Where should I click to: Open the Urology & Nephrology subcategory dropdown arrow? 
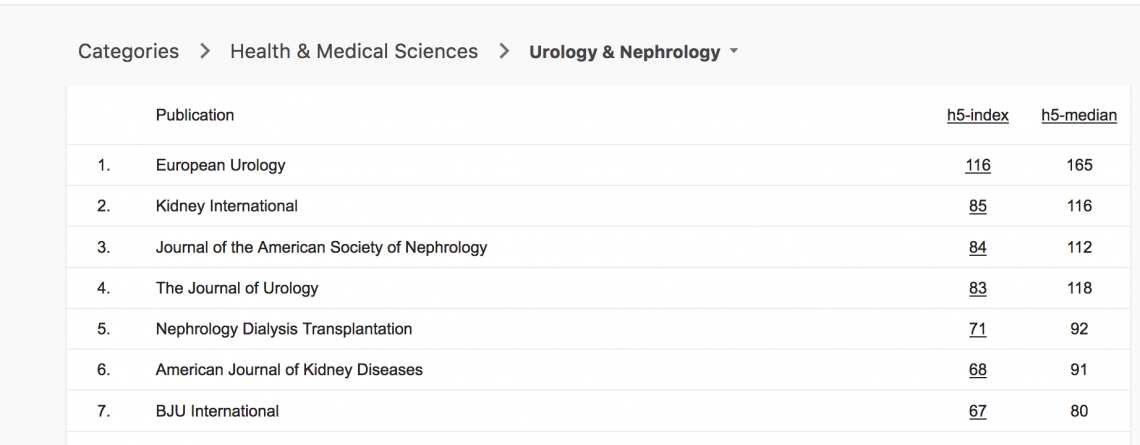pyautogui.click(x=734, y=52)
